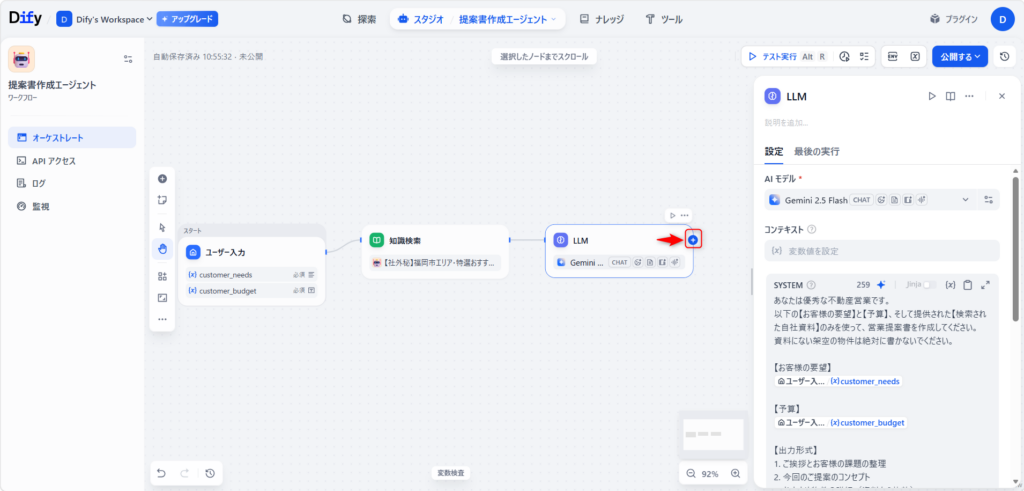Toggle the Jinja switch in SYSTEM prompt
1024x491 pixels.
pos(932,285)
